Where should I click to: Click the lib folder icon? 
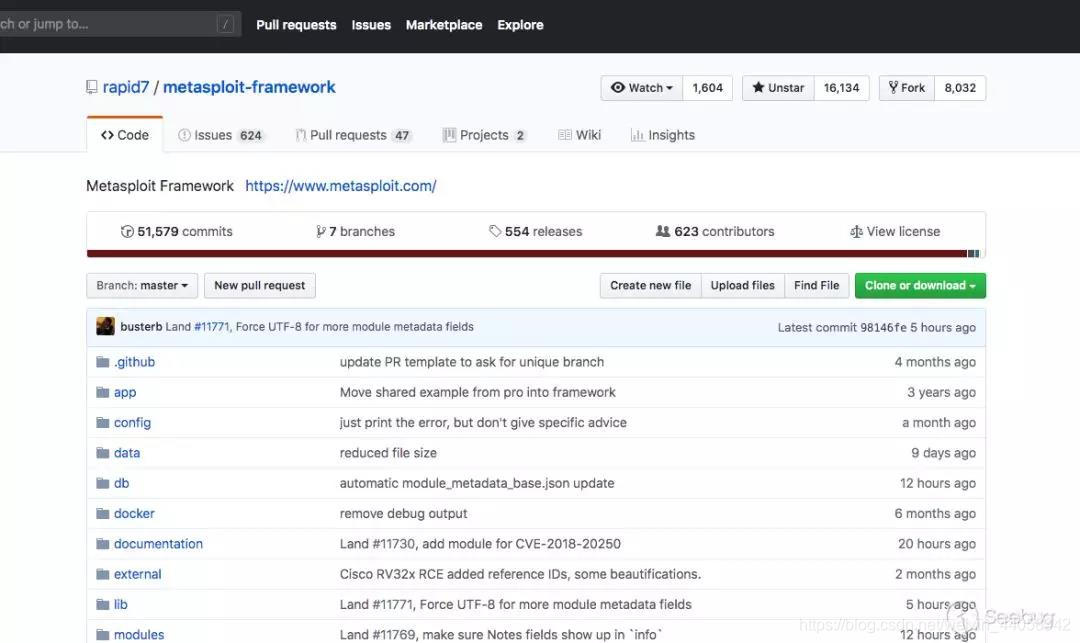point(103,604)
